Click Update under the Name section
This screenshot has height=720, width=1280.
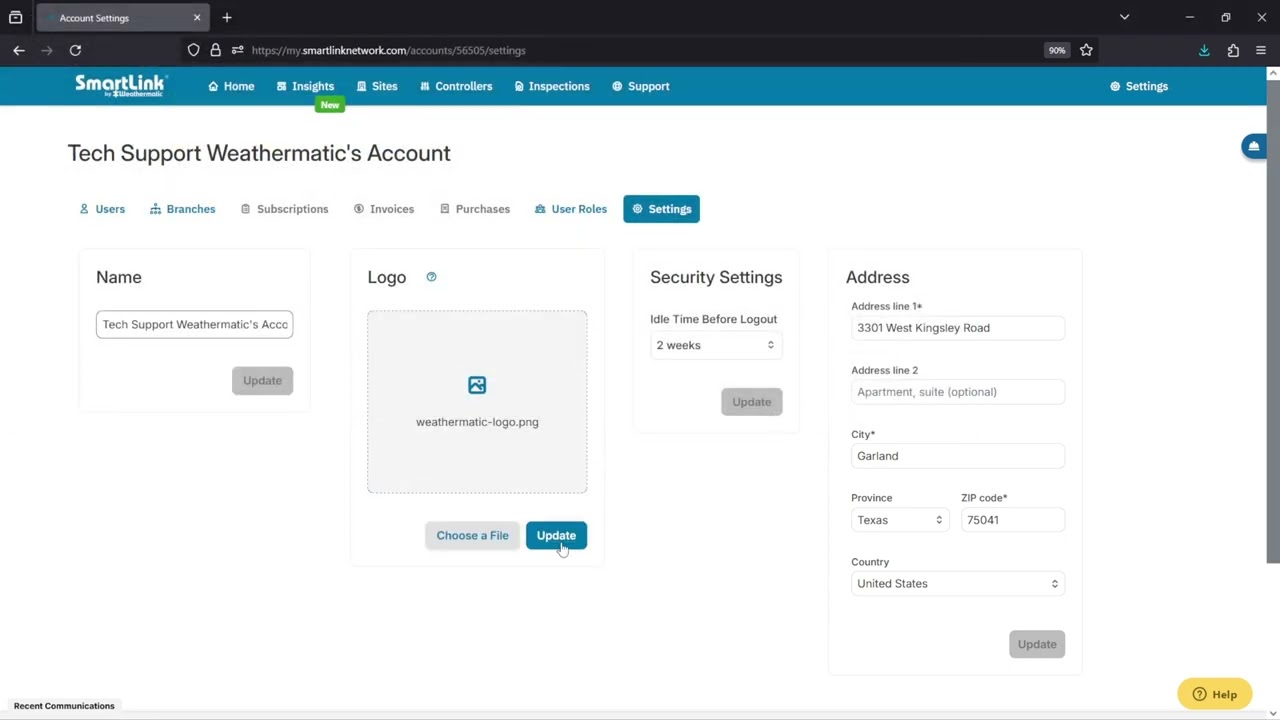tap(262, 380)
